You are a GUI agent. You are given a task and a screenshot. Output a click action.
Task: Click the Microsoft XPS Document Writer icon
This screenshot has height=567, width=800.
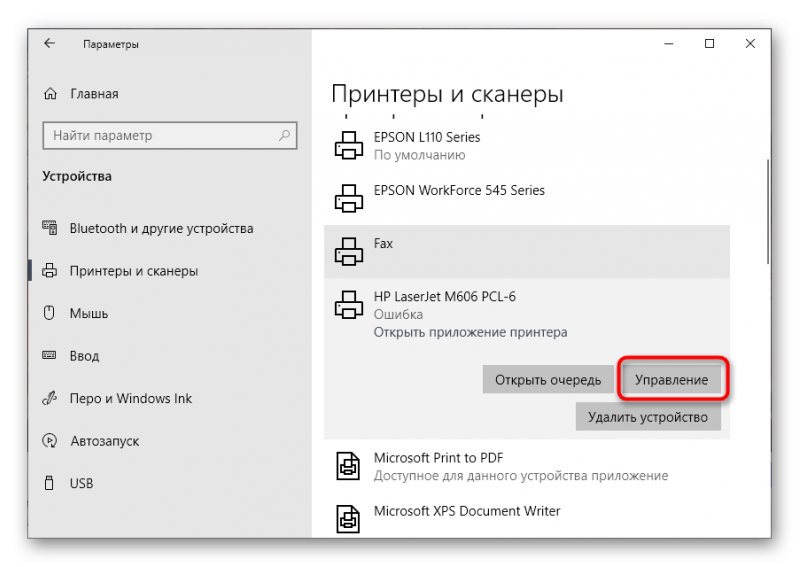(x=348, y=519)
